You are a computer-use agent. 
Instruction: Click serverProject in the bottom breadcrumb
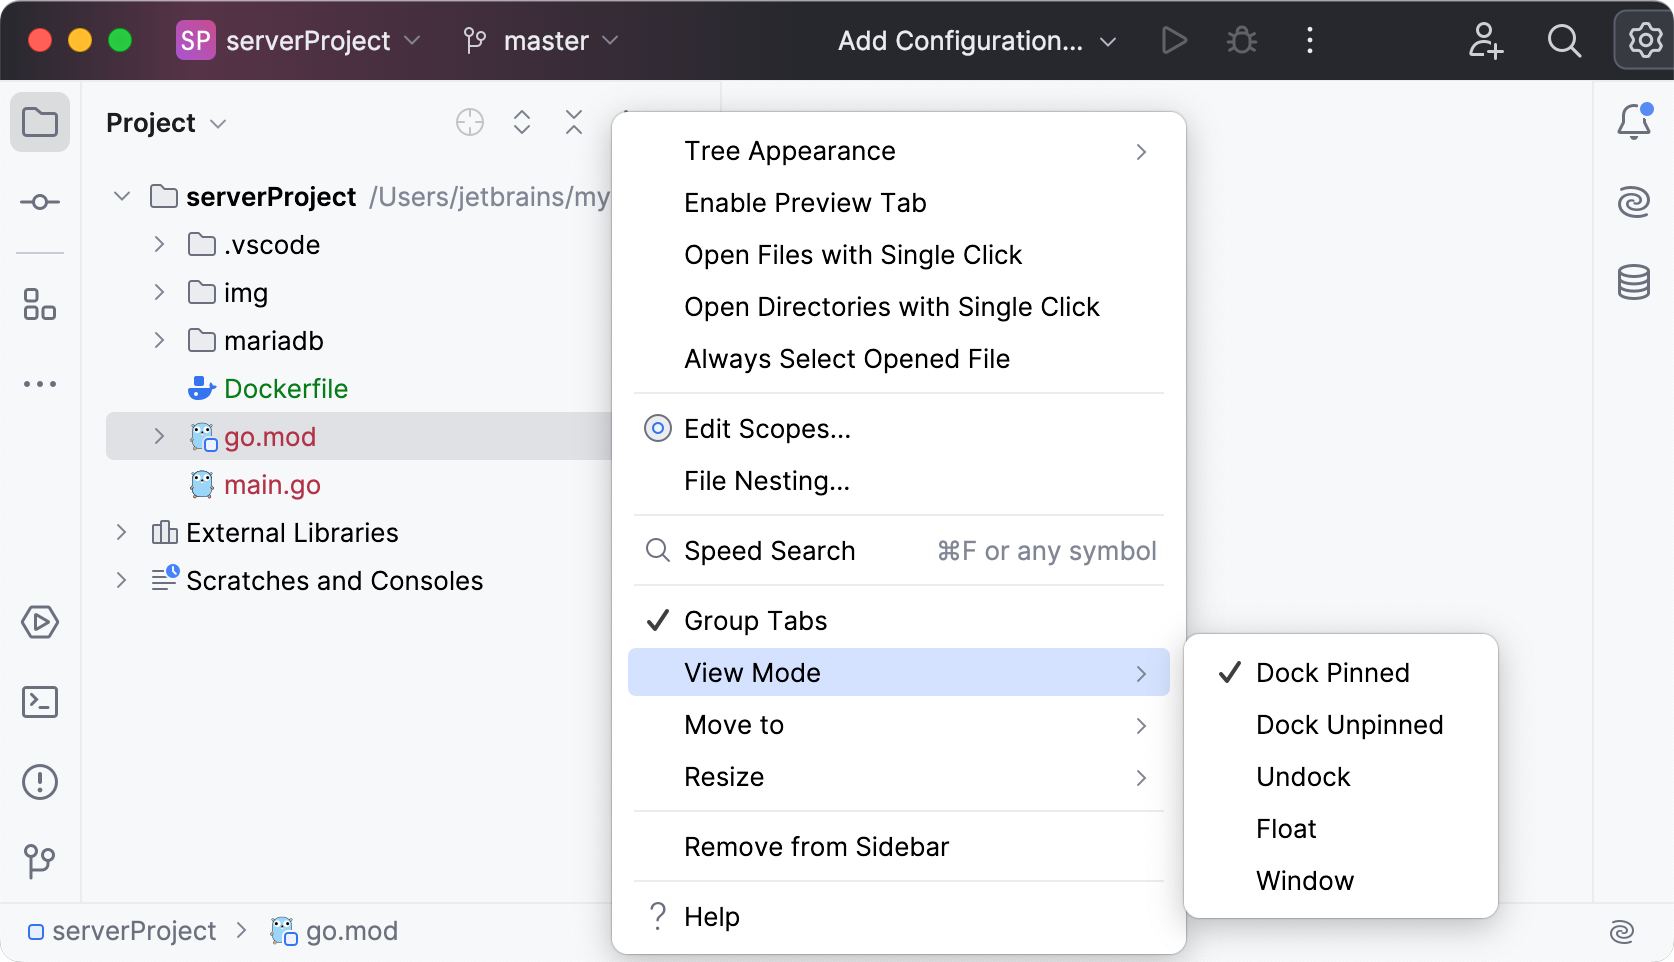(135, 930)
